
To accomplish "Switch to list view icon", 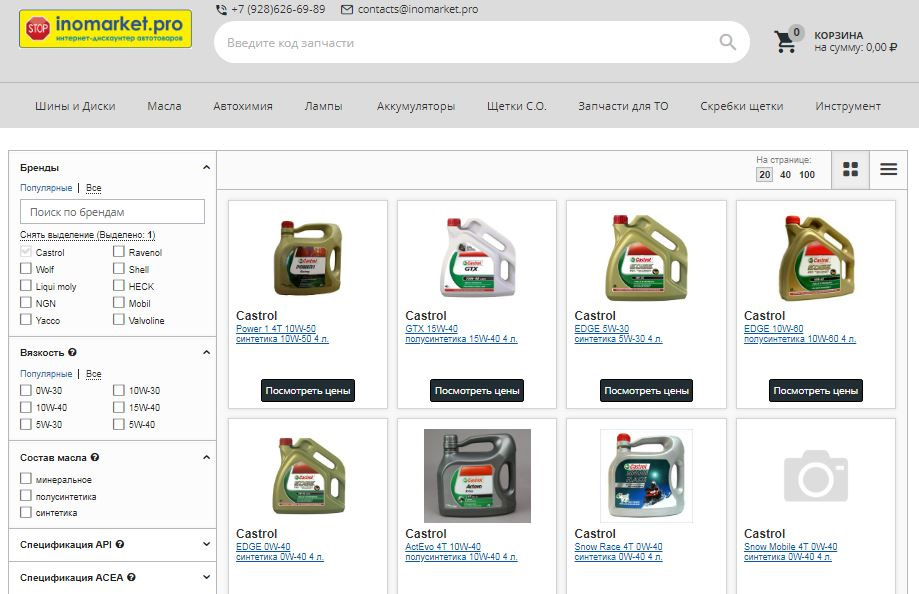I will [889, 169].
